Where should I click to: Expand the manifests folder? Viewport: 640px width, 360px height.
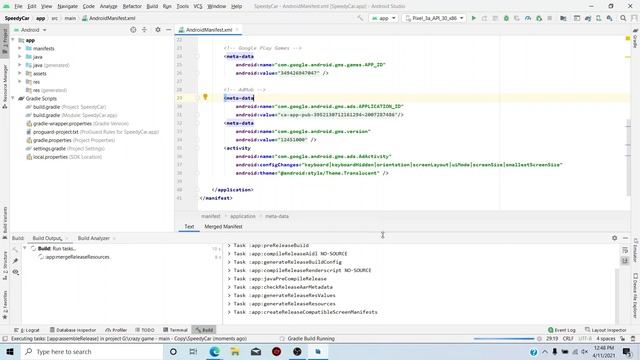(20, 48)
